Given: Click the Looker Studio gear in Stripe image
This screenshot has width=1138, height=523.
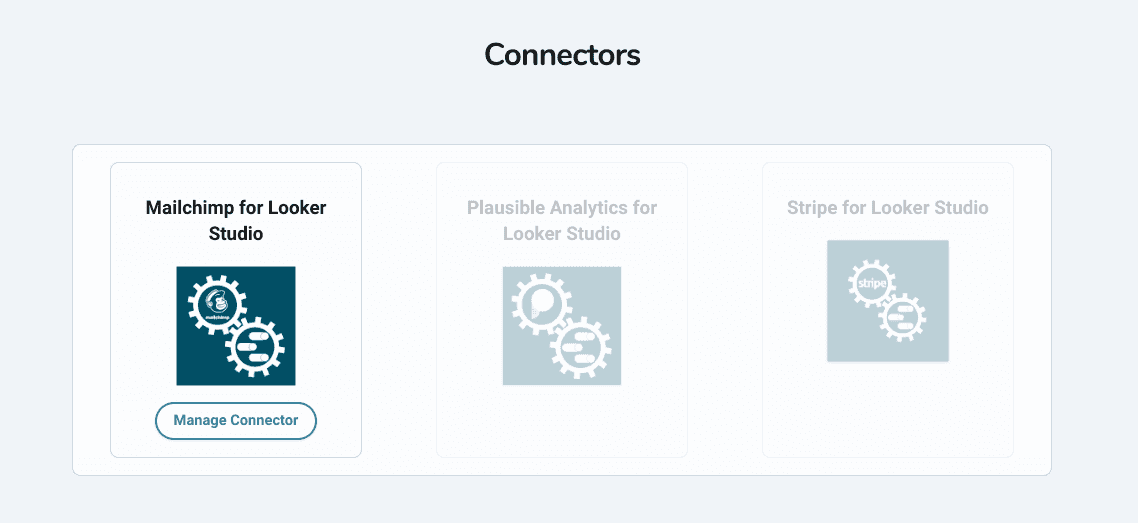Looking at the screenshot, I should click(x=903, y=317).
